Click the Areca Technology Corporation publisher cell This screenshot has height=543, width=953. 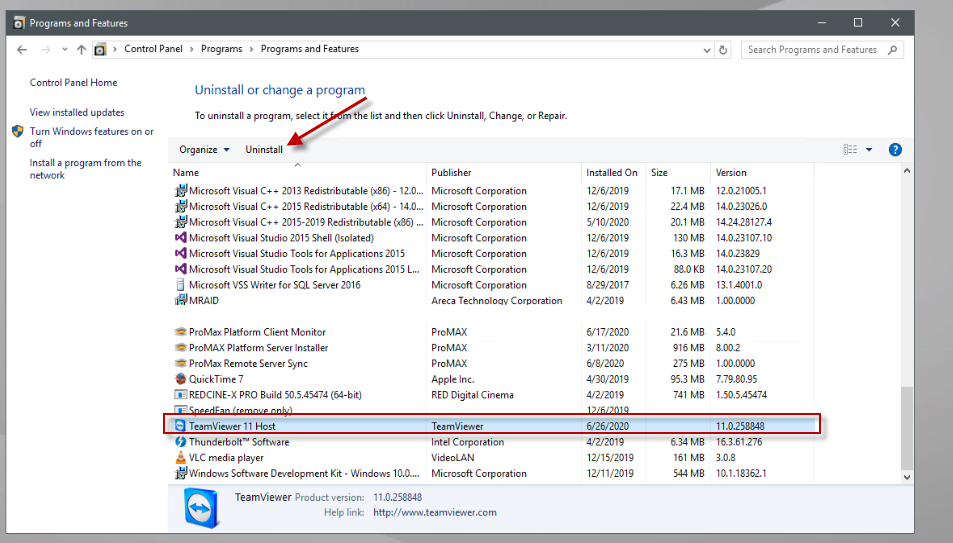coord(497,300)
